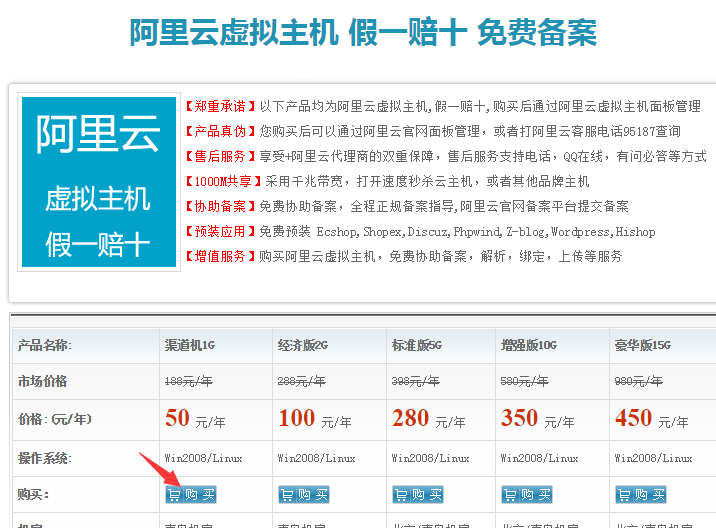Select the 【协助备案】 feature label

220,206
